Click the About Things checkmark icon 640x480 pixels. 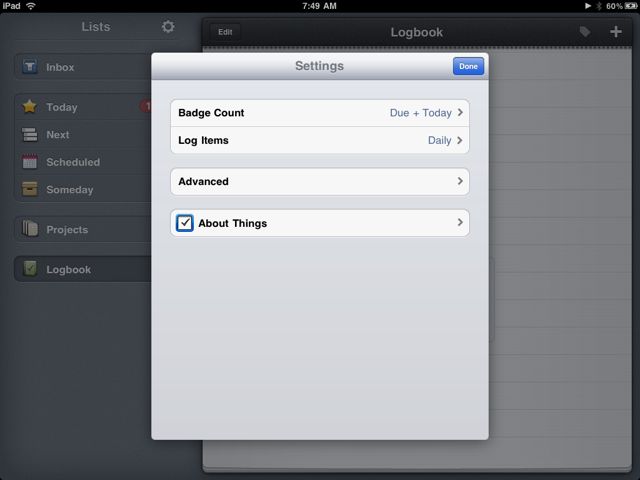tap(184, 223)
